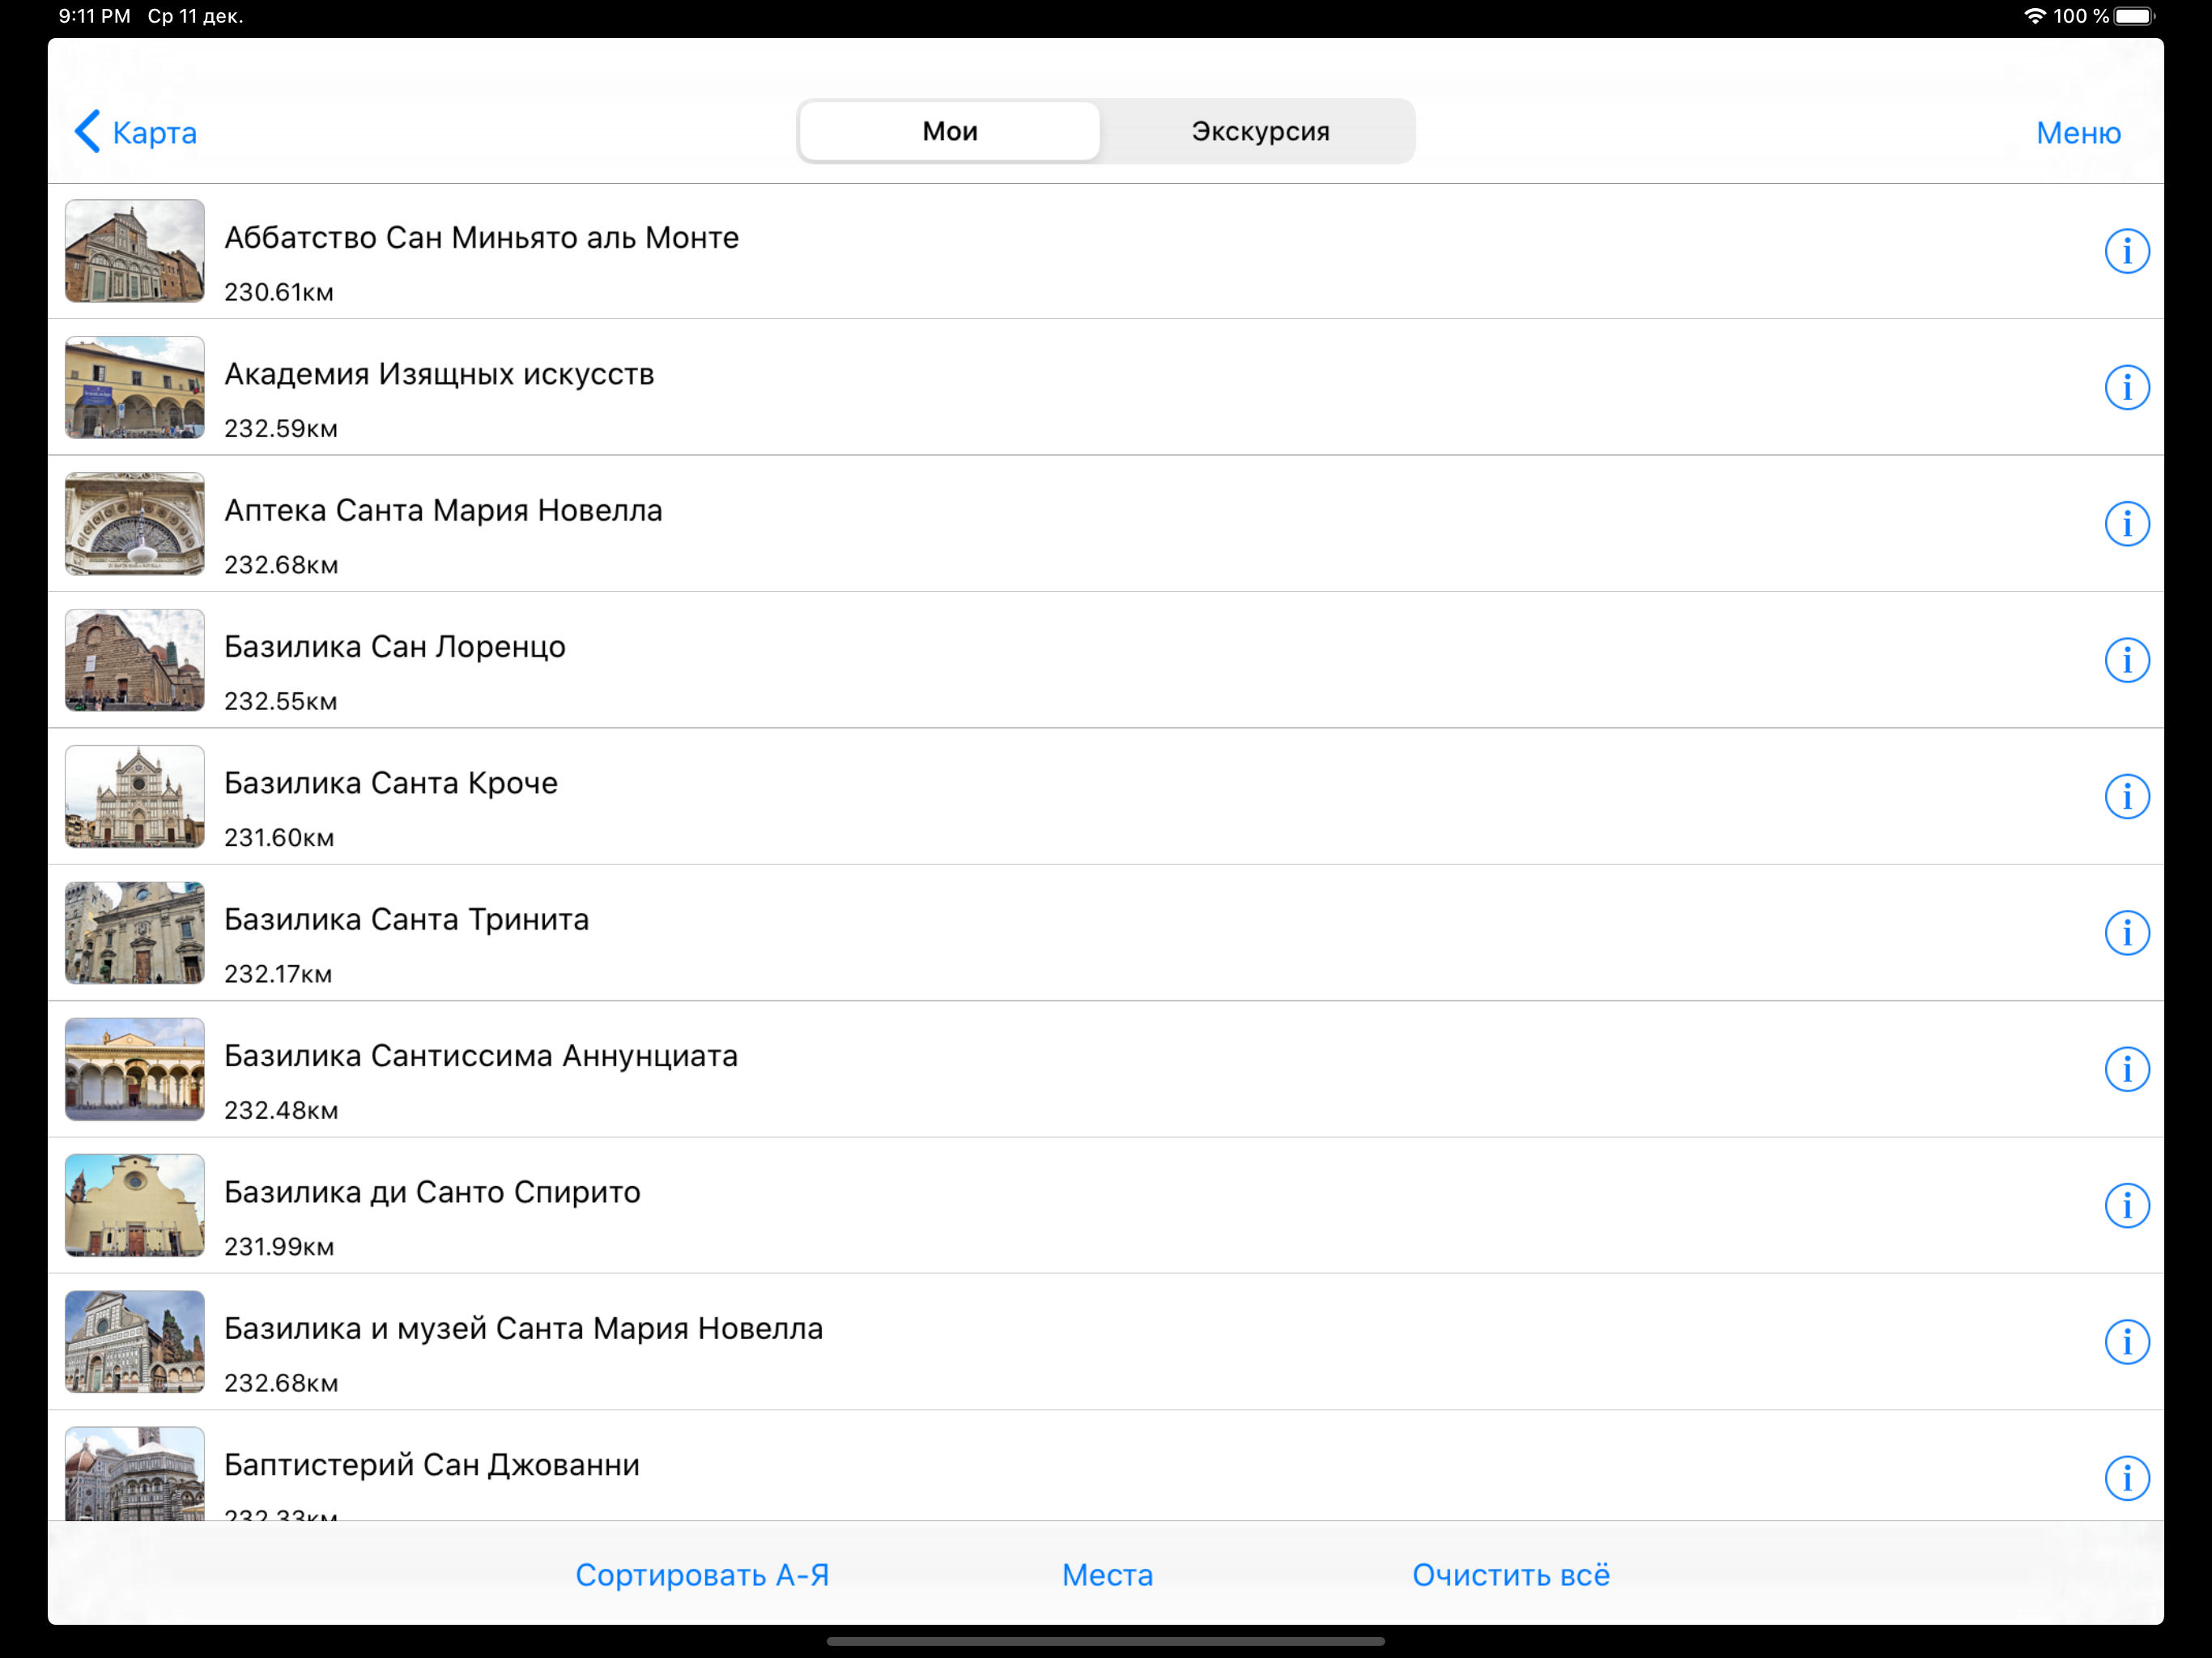
Task: Go back to Карта
Action: click(135, 132)
